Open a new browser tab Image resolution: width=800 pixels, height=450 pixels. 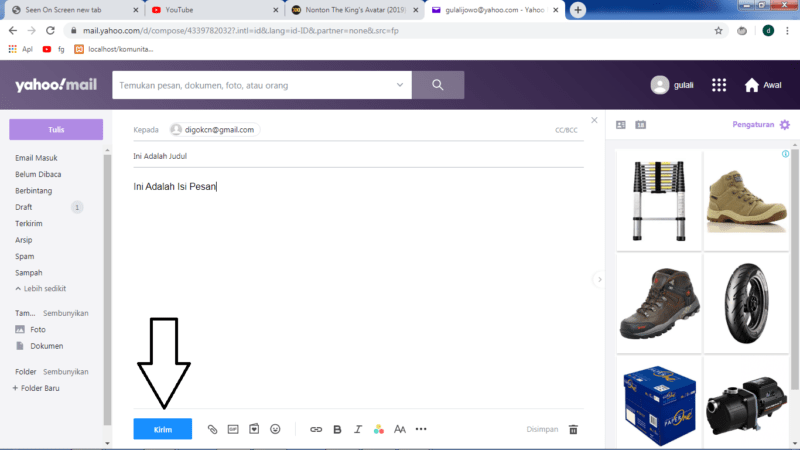click(x=578, y=10)
